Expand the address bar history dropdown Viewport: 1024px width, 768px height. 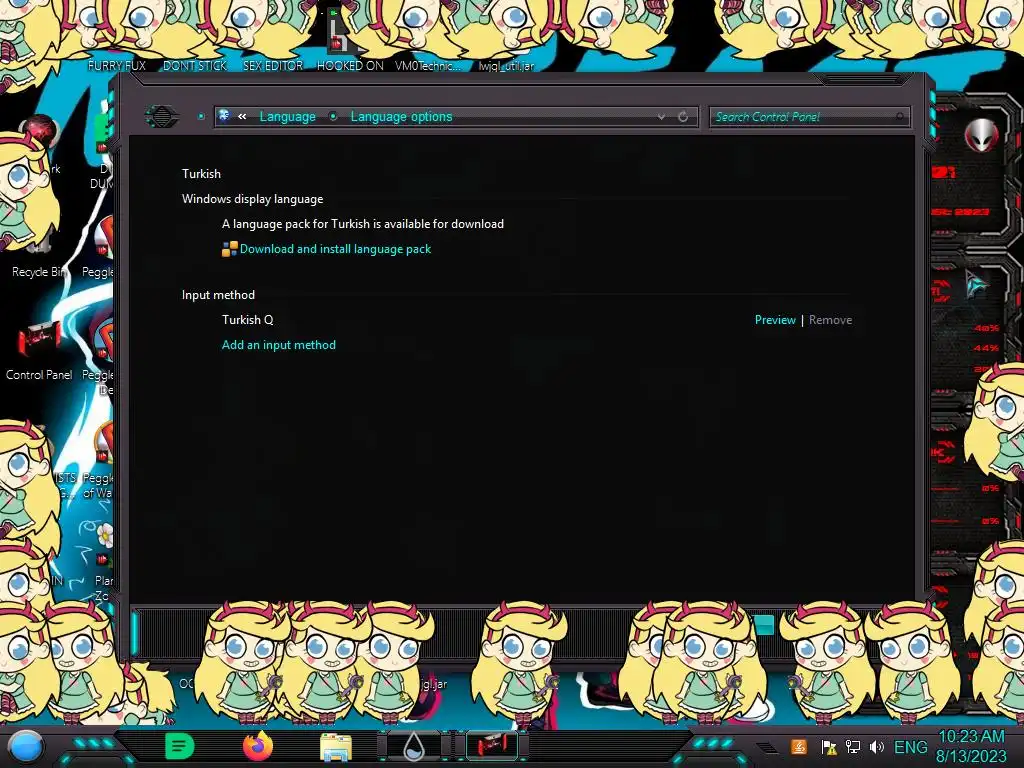pos(661,117)
